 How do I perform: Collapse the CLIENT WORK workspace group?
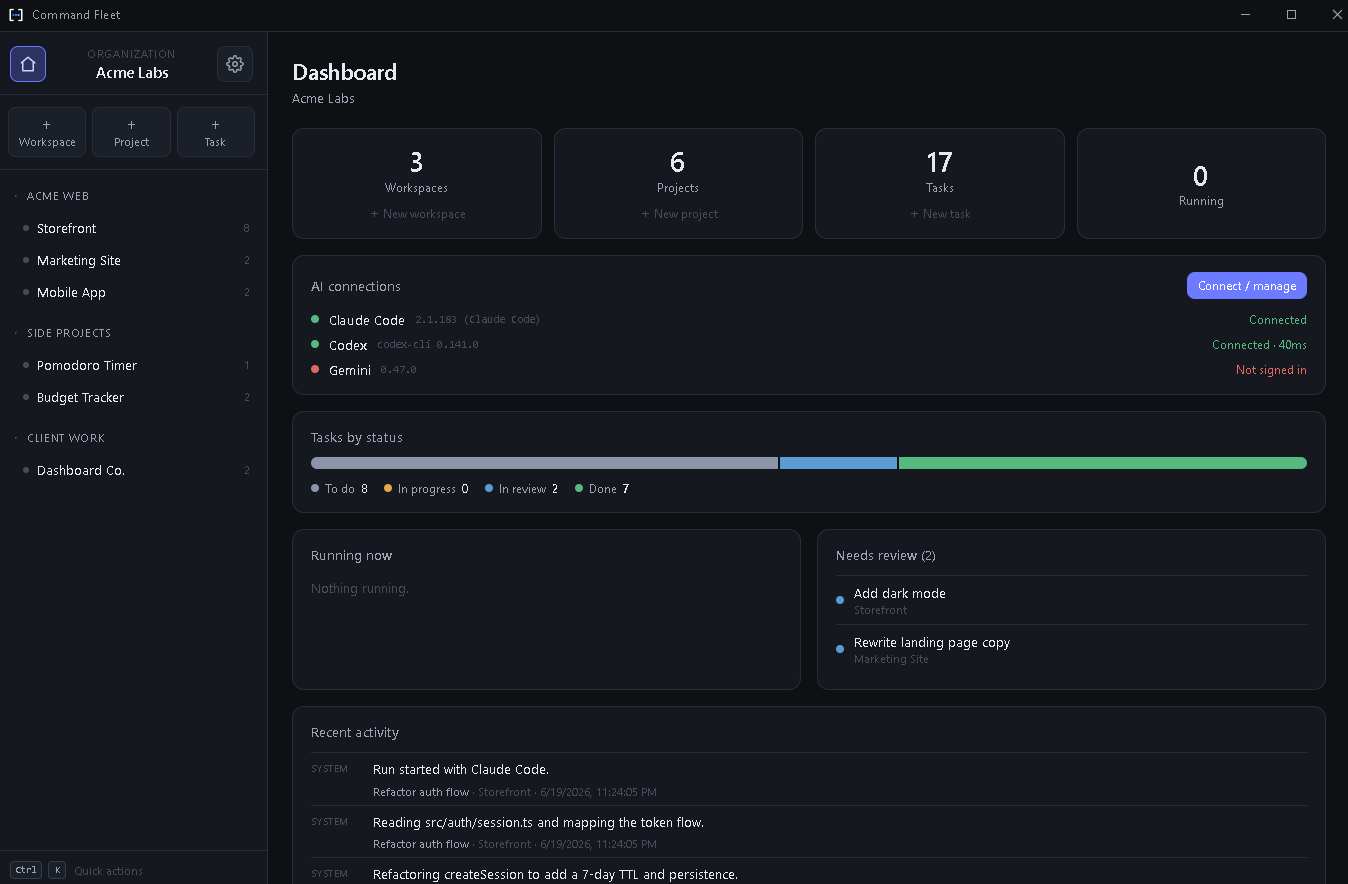click(66, 438)
